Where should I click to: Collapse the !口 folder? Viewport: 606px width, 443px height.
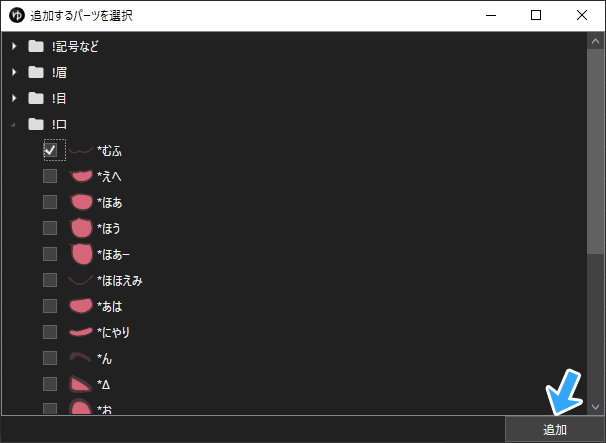13,125
